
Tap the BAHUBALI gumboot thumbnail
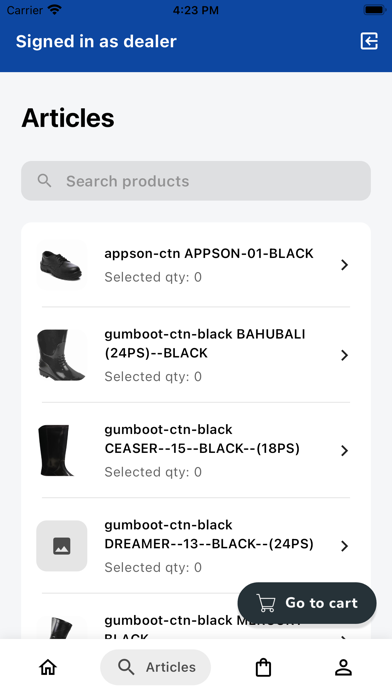(62, 355)
